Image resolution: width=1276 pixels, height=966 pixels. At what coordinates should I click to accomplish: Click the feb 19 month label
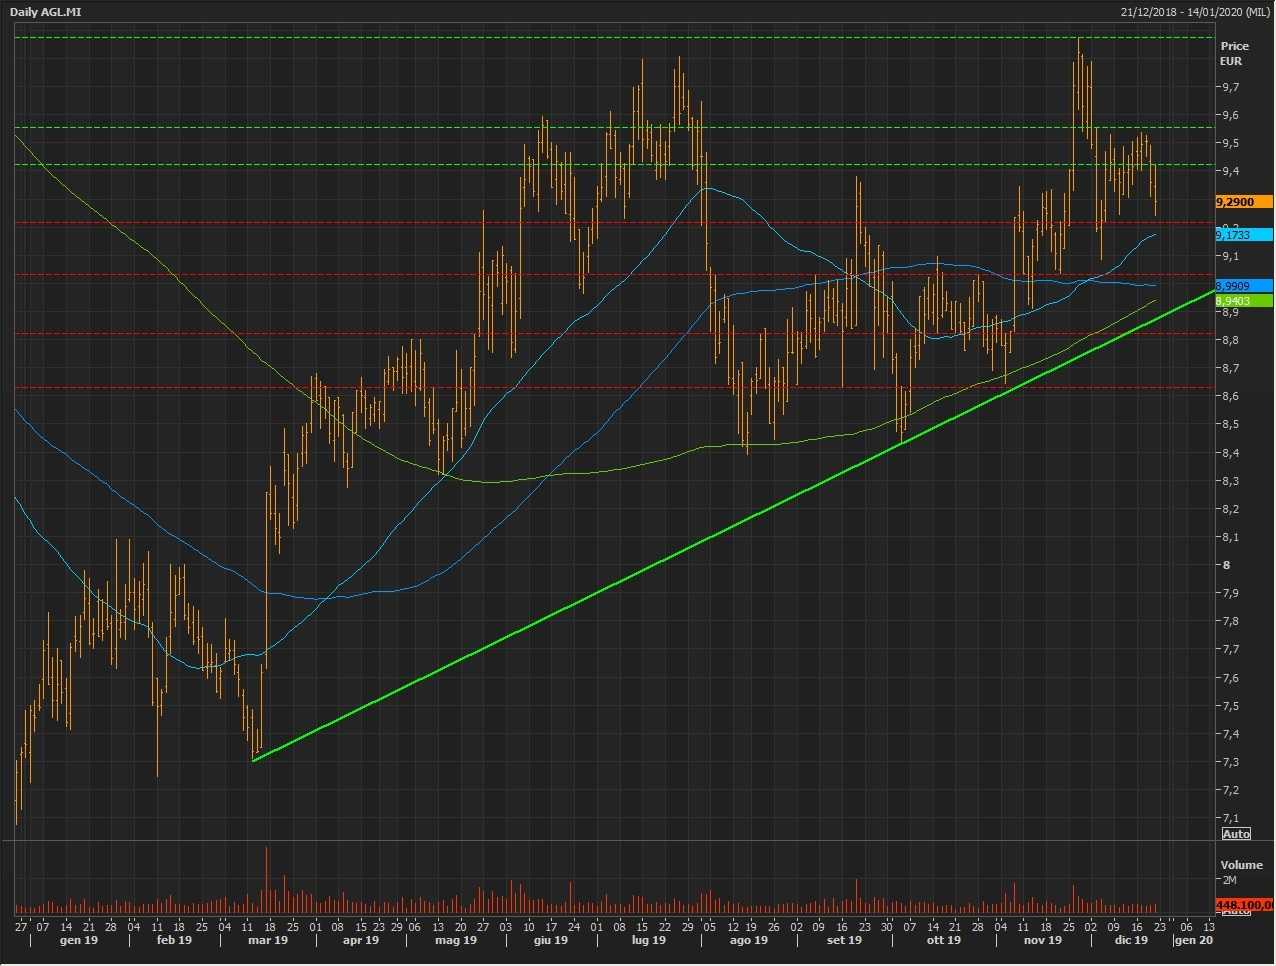tap(173, 940)
